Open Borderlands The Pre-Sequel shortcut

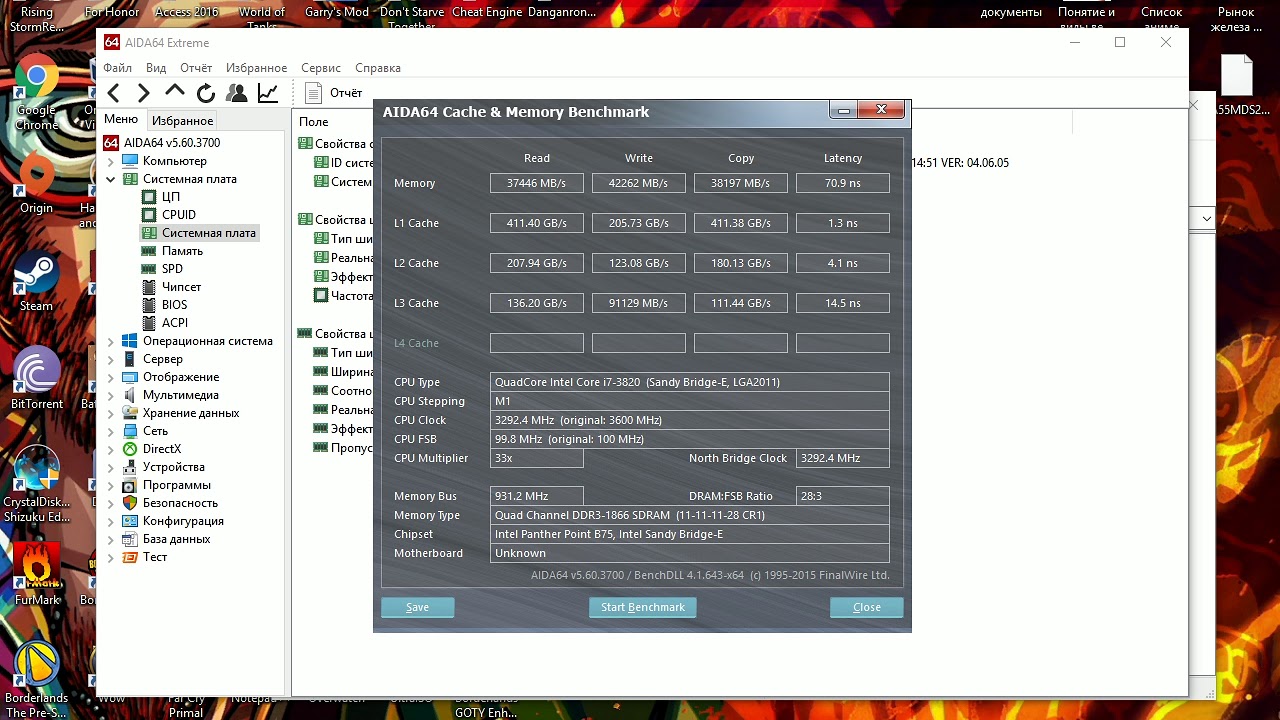[x=36, y=680]
